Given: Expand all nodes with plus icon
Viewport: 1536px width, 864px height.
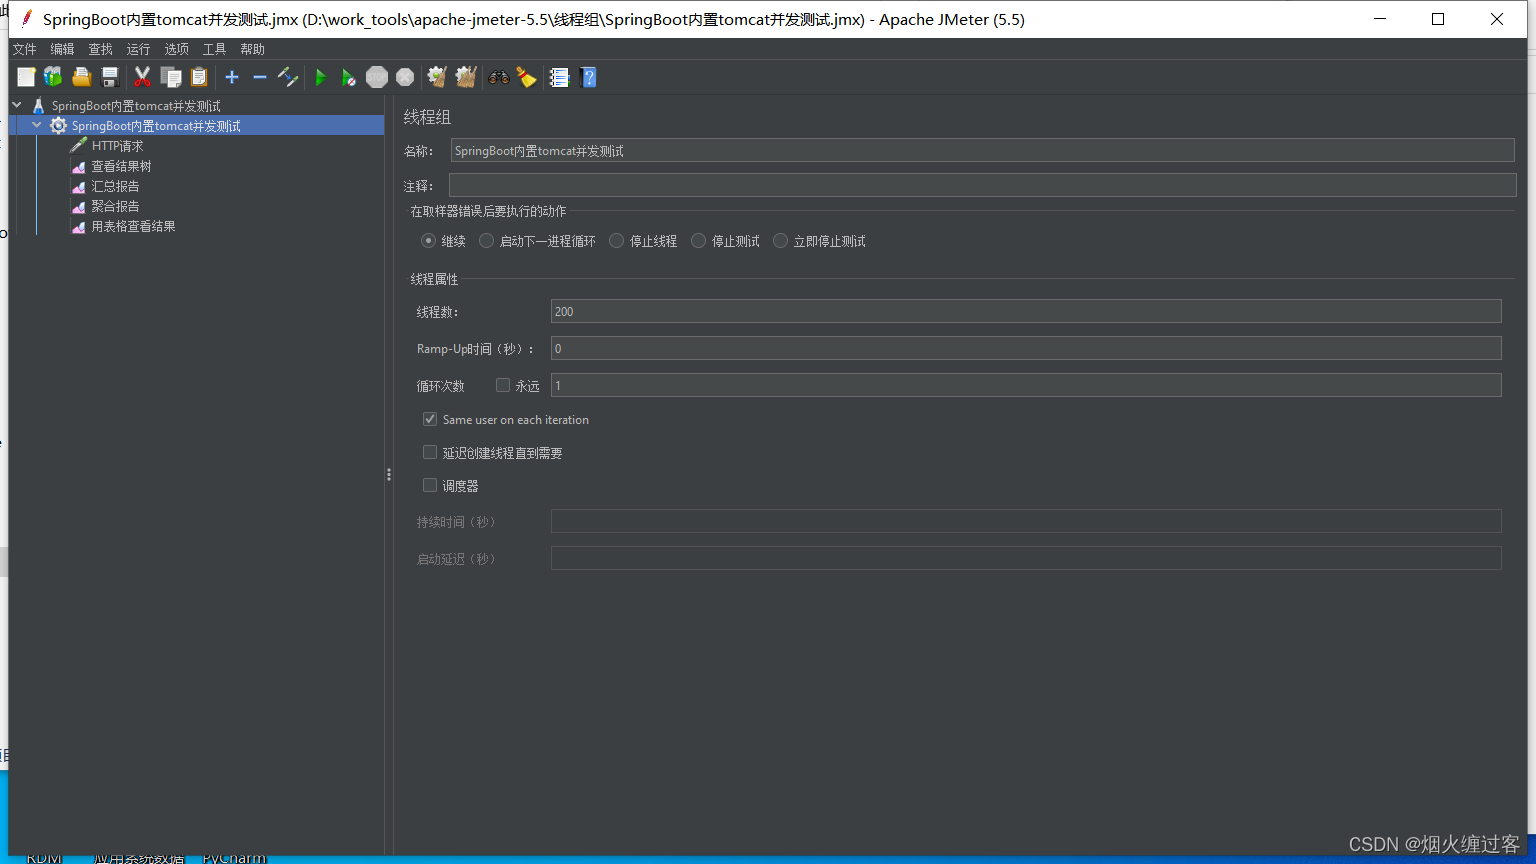Looking at the screenshot, I should [232, 77].
